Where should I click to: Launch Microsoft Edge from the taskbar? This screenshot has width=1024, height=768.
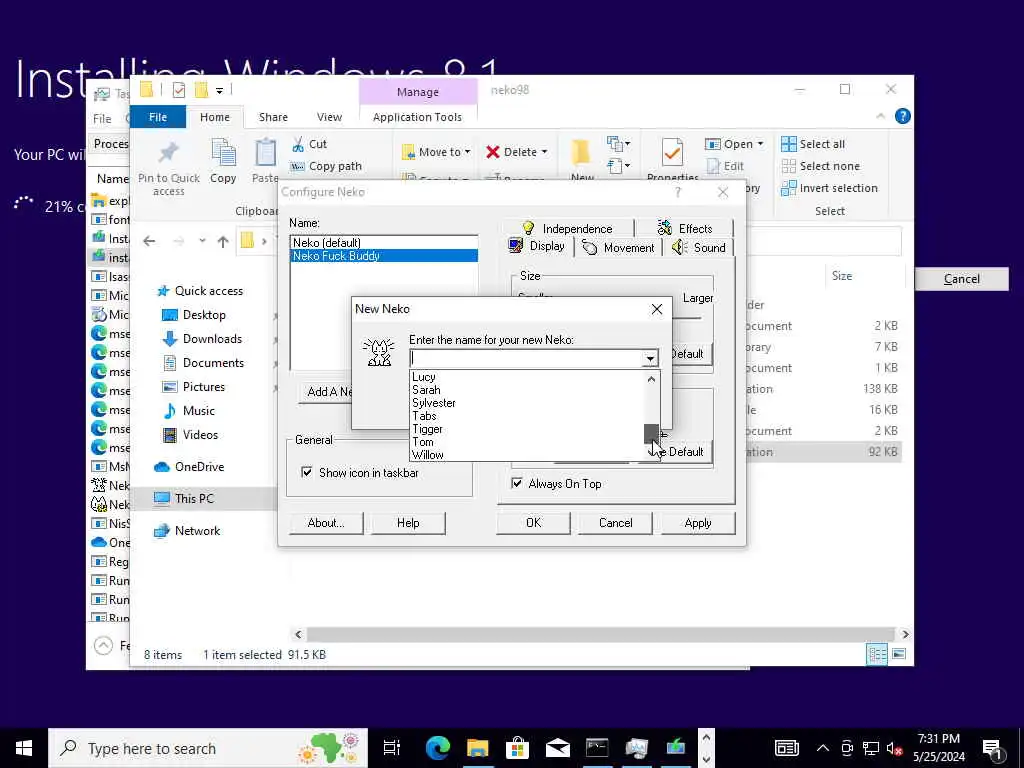pos(438,748)
